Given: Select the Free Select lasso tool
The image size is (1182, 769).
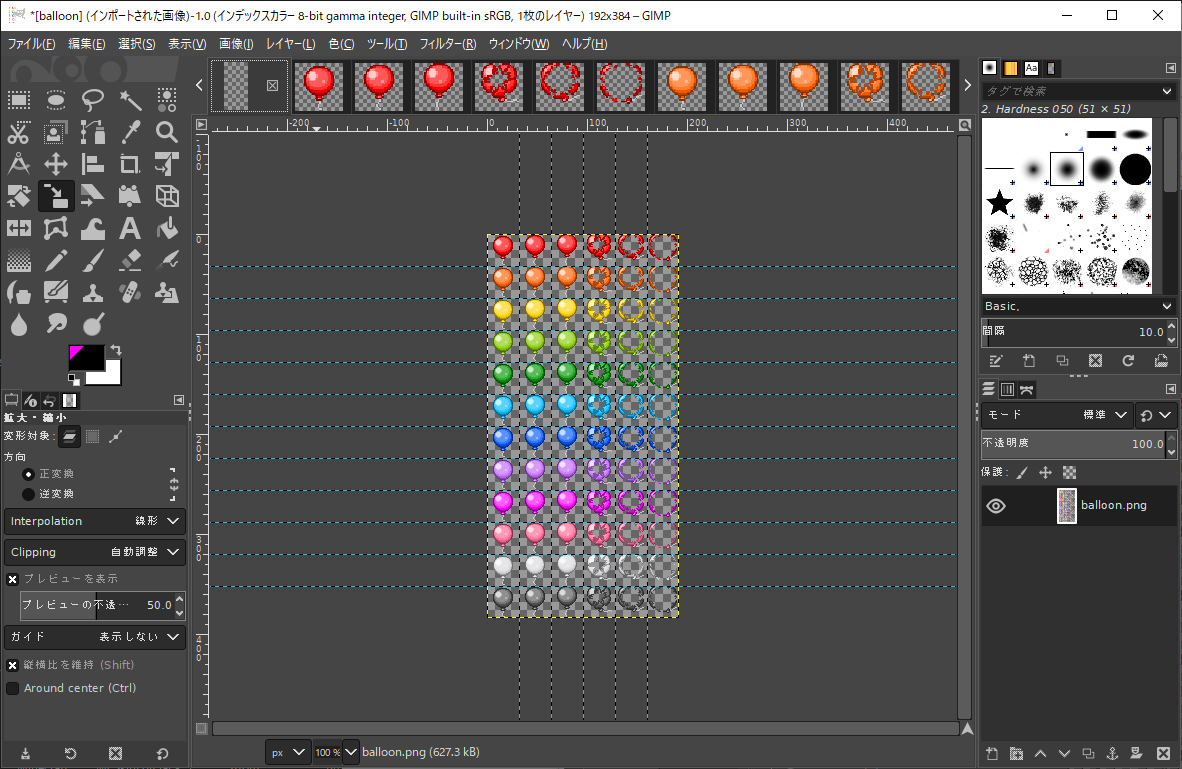Looking at the screenshot, I should point(93,100).
